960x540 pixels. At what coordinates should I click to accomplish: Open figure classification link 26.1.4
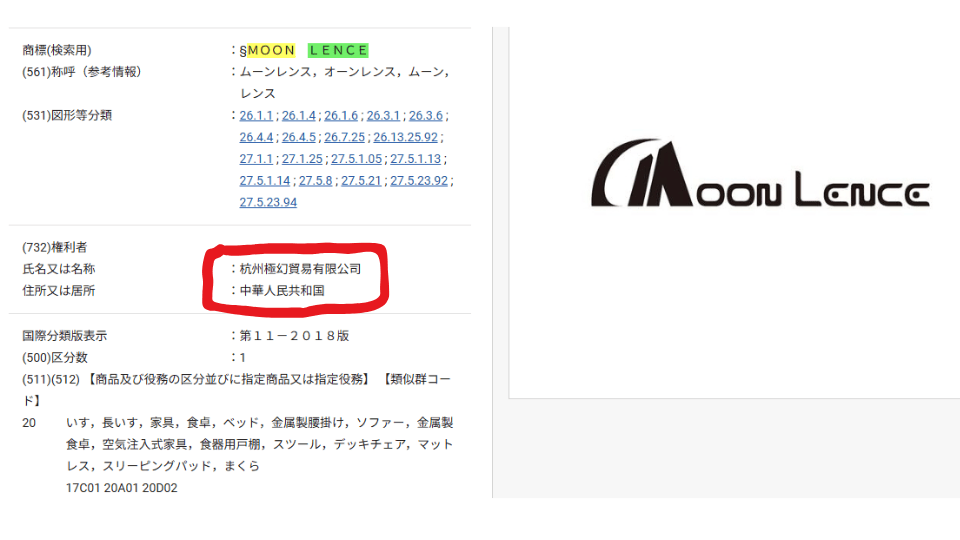click(299, 116)
